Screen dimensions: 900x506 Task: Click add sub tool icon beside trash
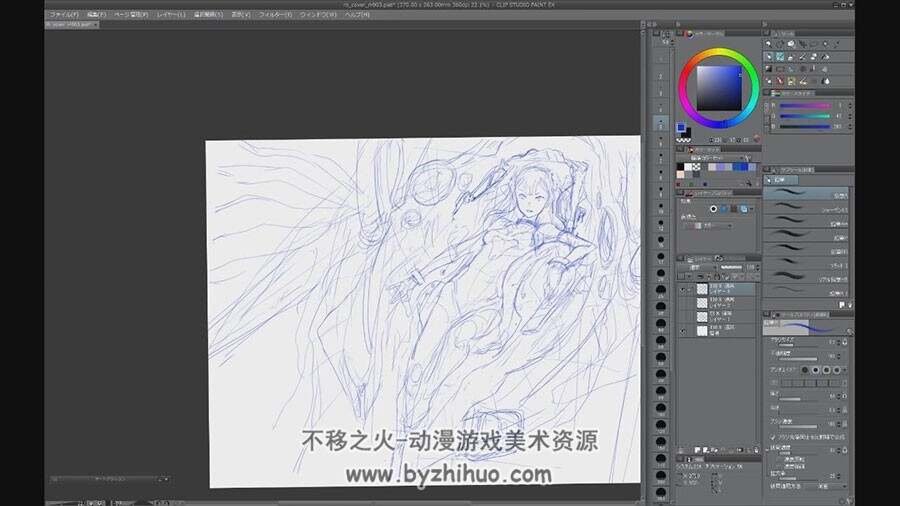pos(841,304)
